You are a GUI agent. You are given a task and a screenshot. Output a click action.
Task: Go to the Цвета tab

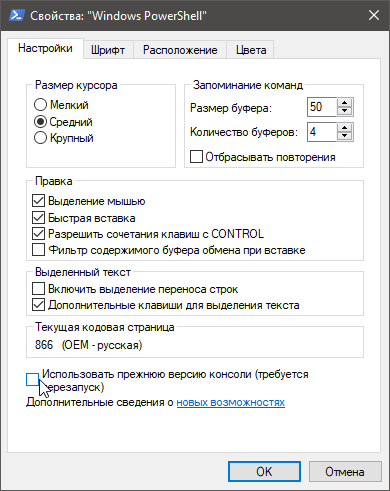251,50
